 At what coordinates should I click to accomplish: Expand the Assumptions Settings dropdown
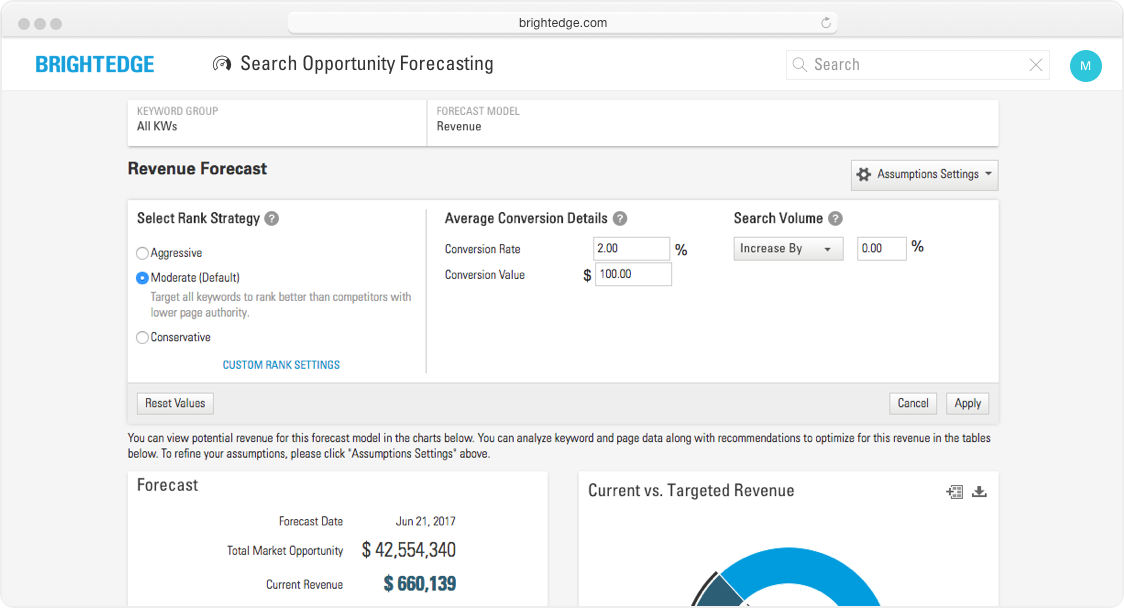tap(924, 175)
